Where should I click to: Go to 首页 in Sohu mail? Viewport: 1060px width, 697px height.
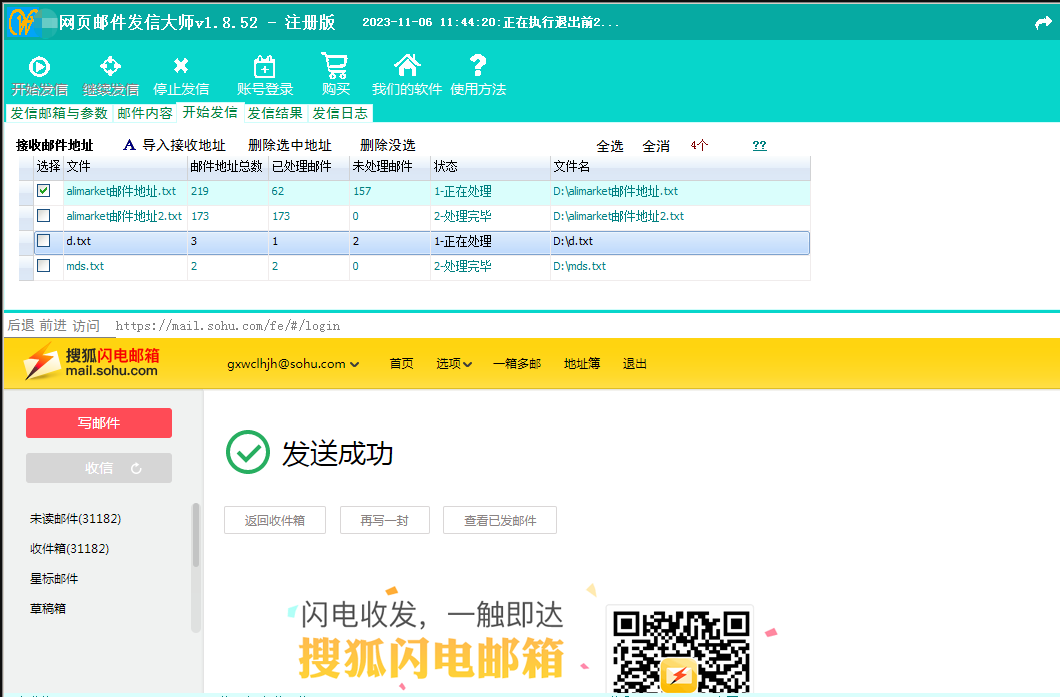(402, 364)
